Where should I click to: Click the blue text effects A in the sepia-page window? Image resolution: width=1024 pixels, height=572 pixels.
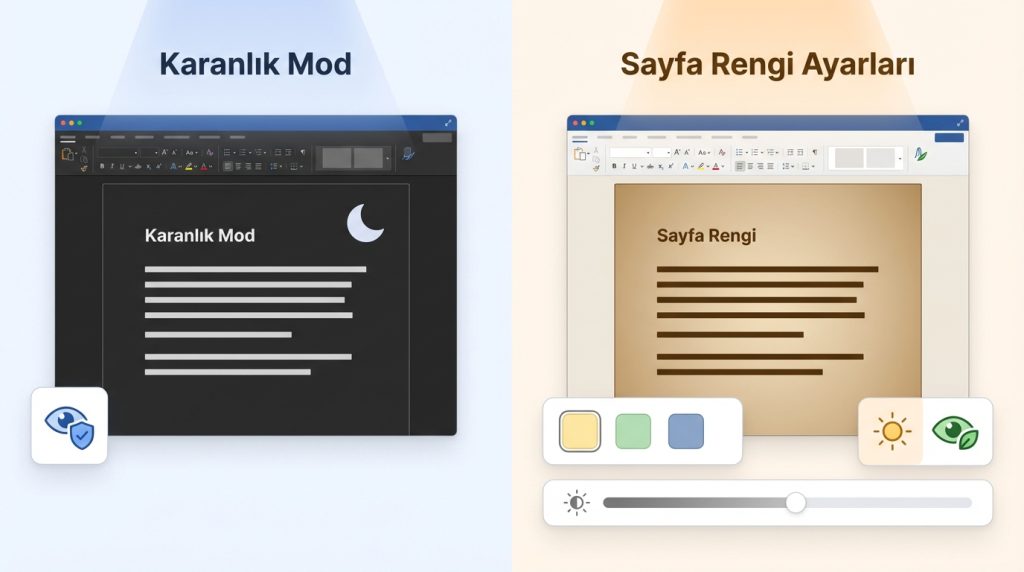click(686, 166)
